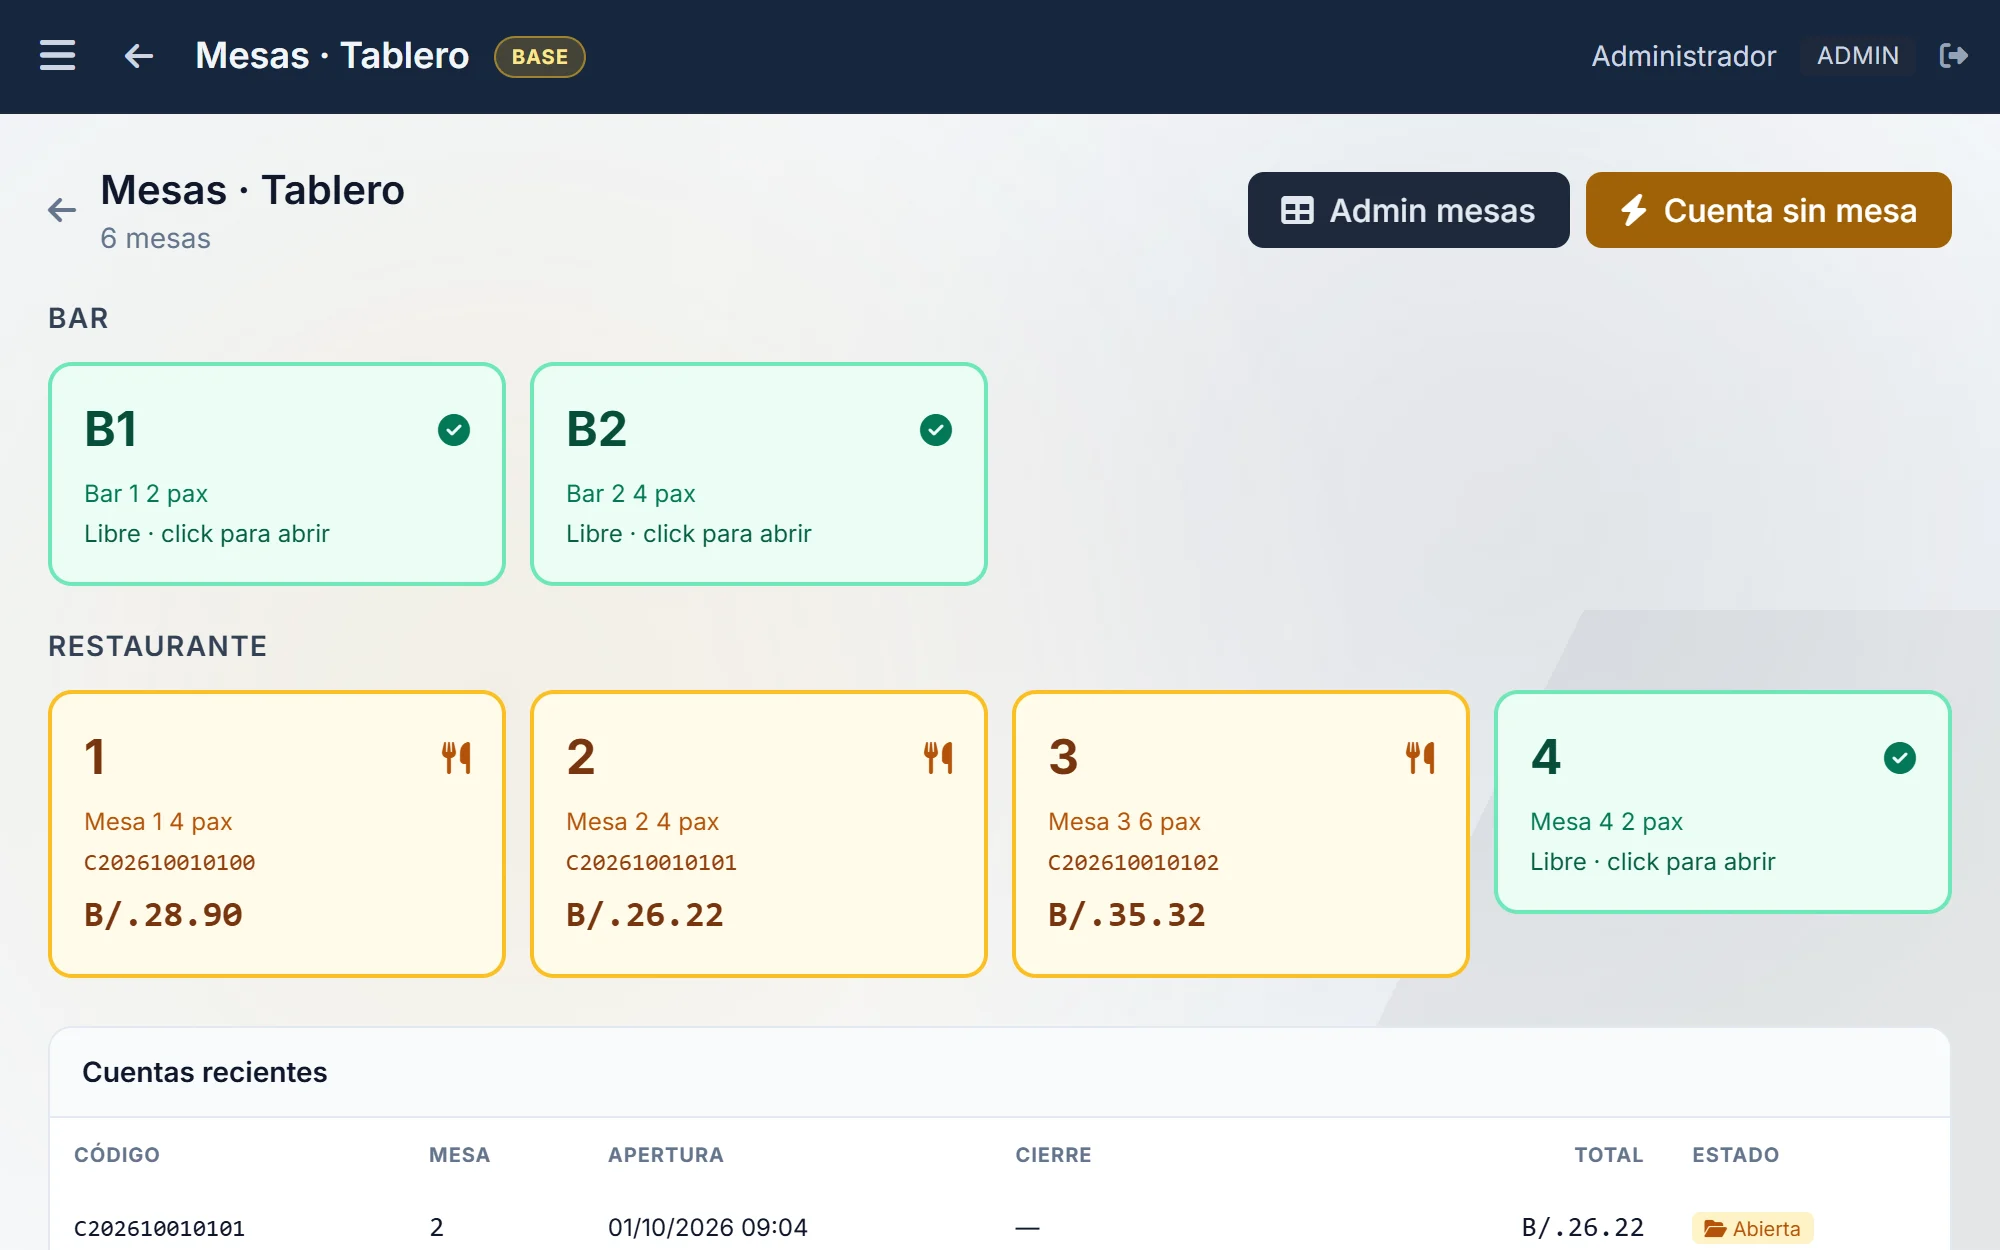Image resolution: width=2000 pixels, height=1250 pixels.
Task: Click the 6 mesas subtitle
Action: [x=155, y=238]
